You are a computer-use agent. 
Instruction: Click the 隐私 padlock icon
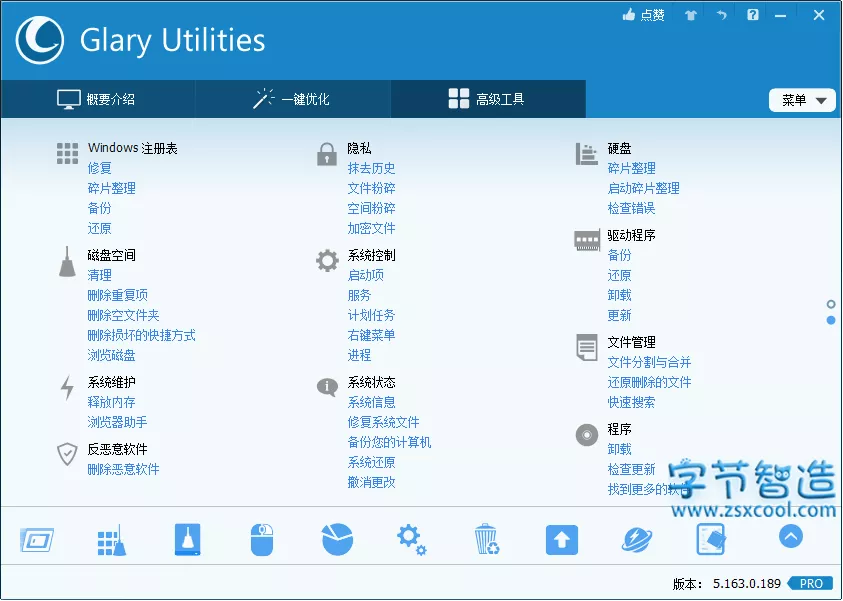327,154
